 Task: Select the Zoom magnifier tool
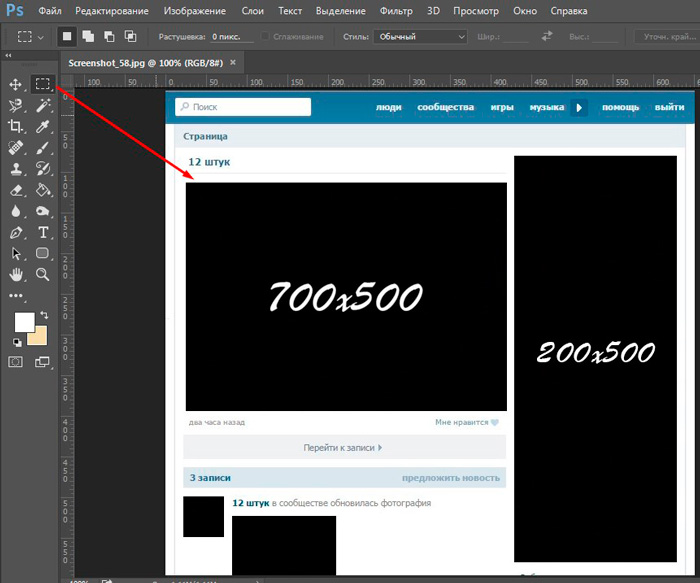pyautogui.click(x=43, y=274)
